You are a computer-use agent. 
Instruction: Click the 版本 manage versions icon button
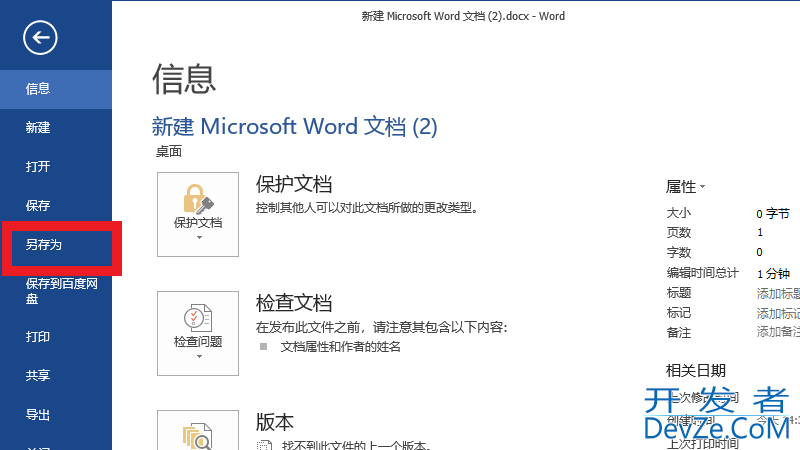click(198, 430)
